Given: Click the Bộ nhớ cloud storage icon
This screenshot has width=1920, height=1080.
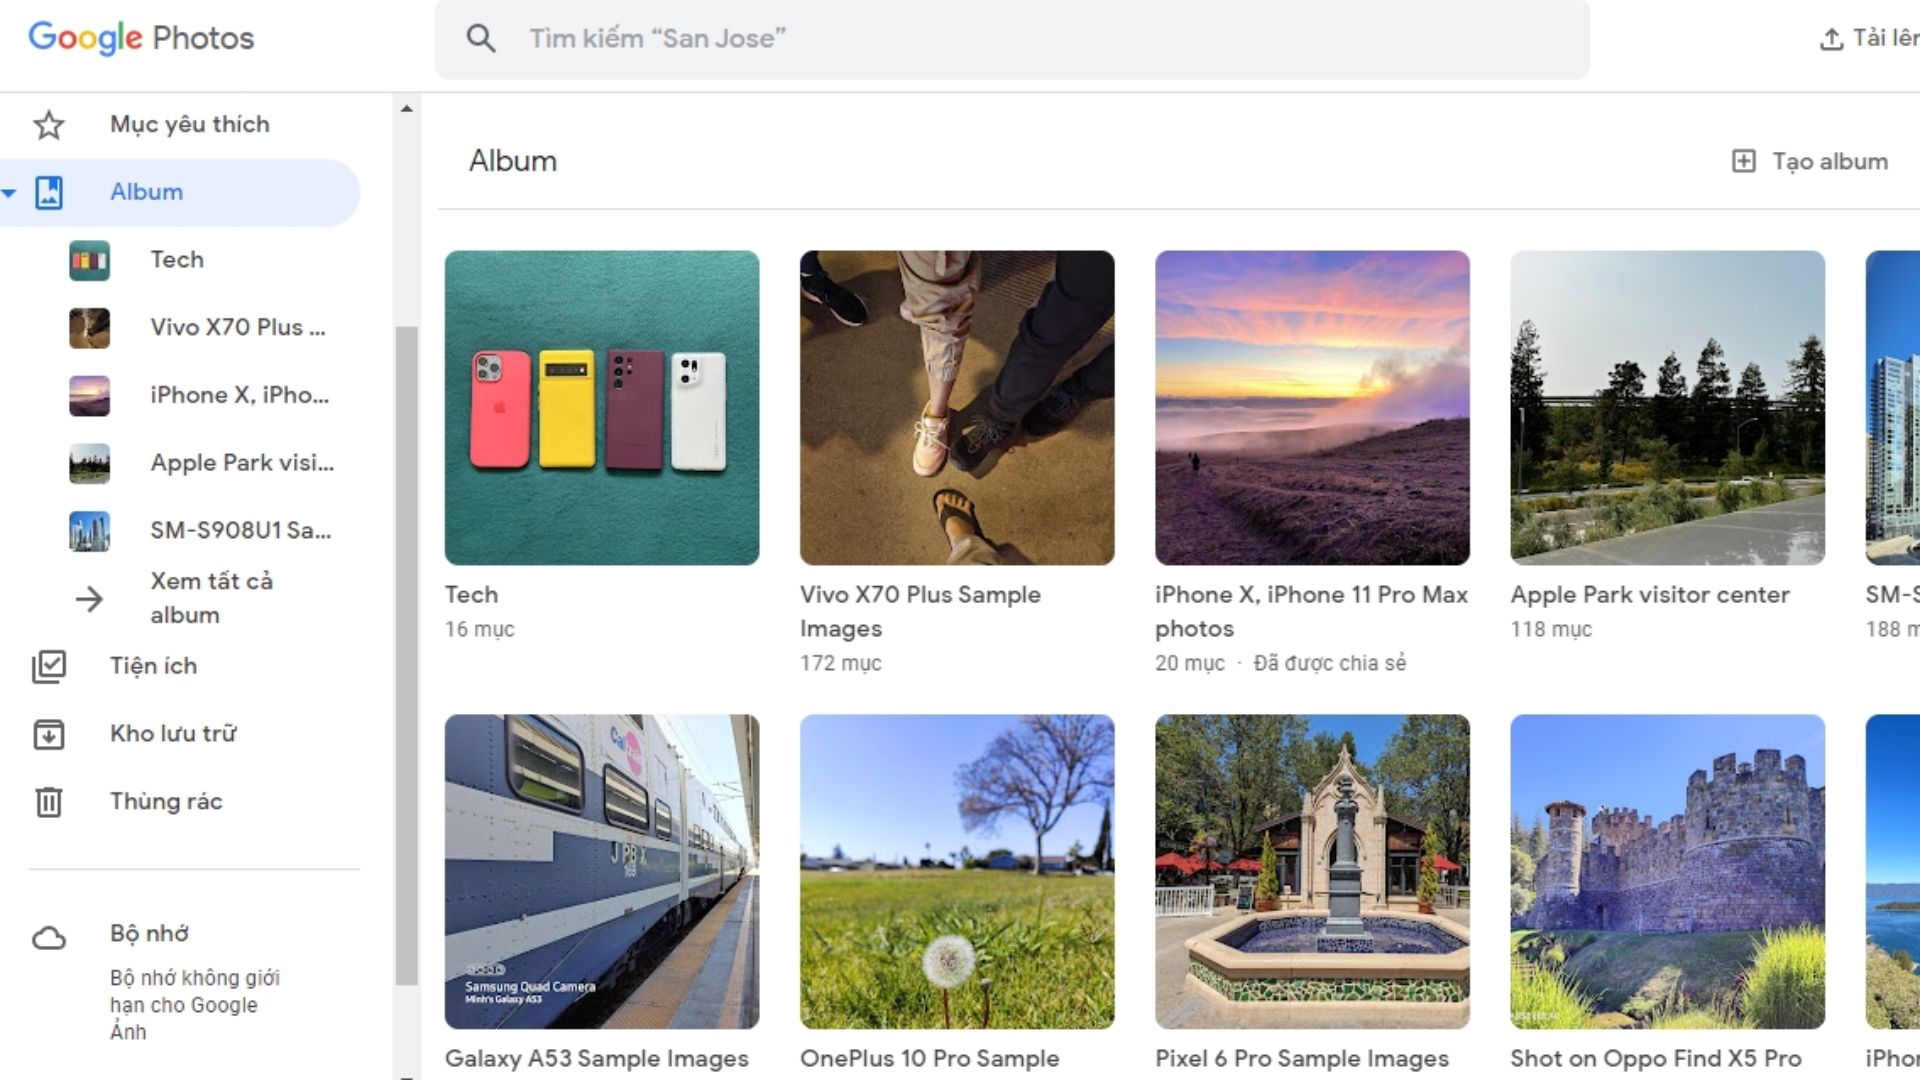Looking at the screenshot, I should pyautogui.click(x=49, y=936).
